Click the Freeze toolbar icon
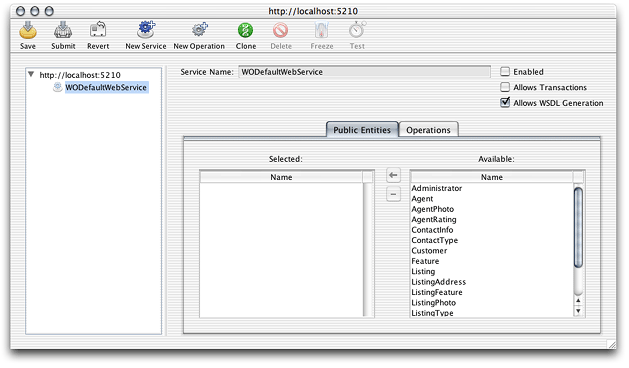 click(x=321, y=30)
